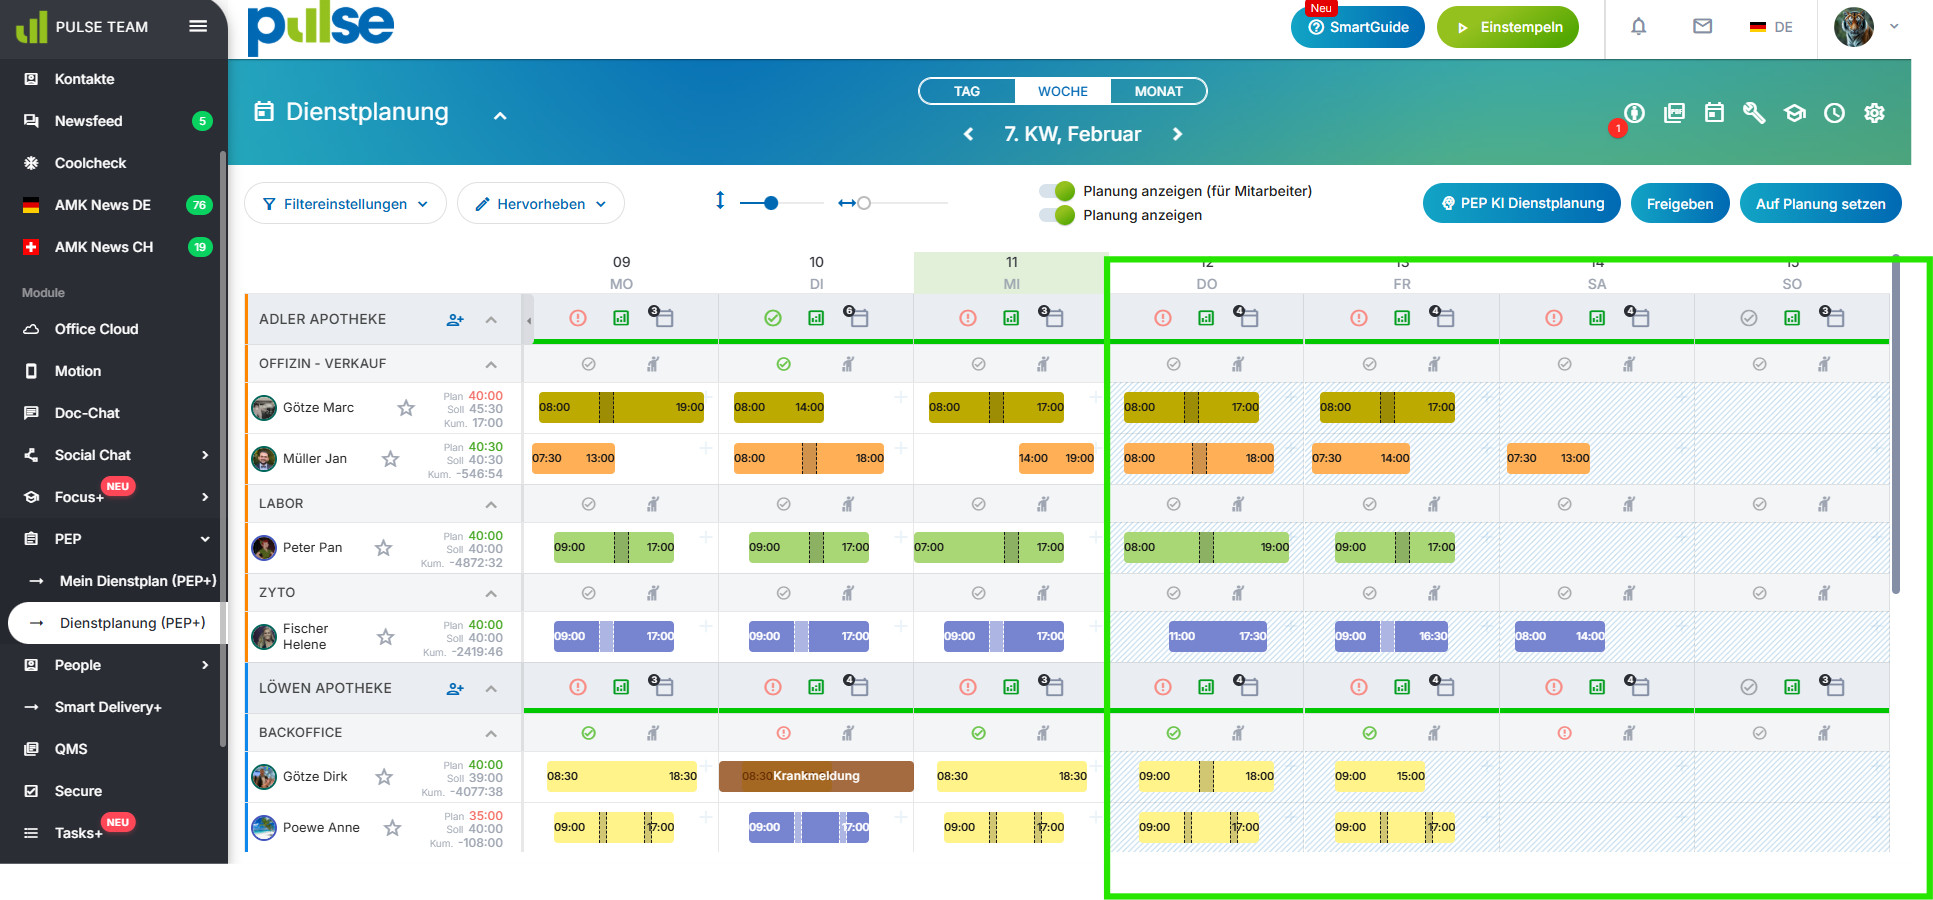
Task: Collapse the BACKOFFICE section
Action: [491, 733]
